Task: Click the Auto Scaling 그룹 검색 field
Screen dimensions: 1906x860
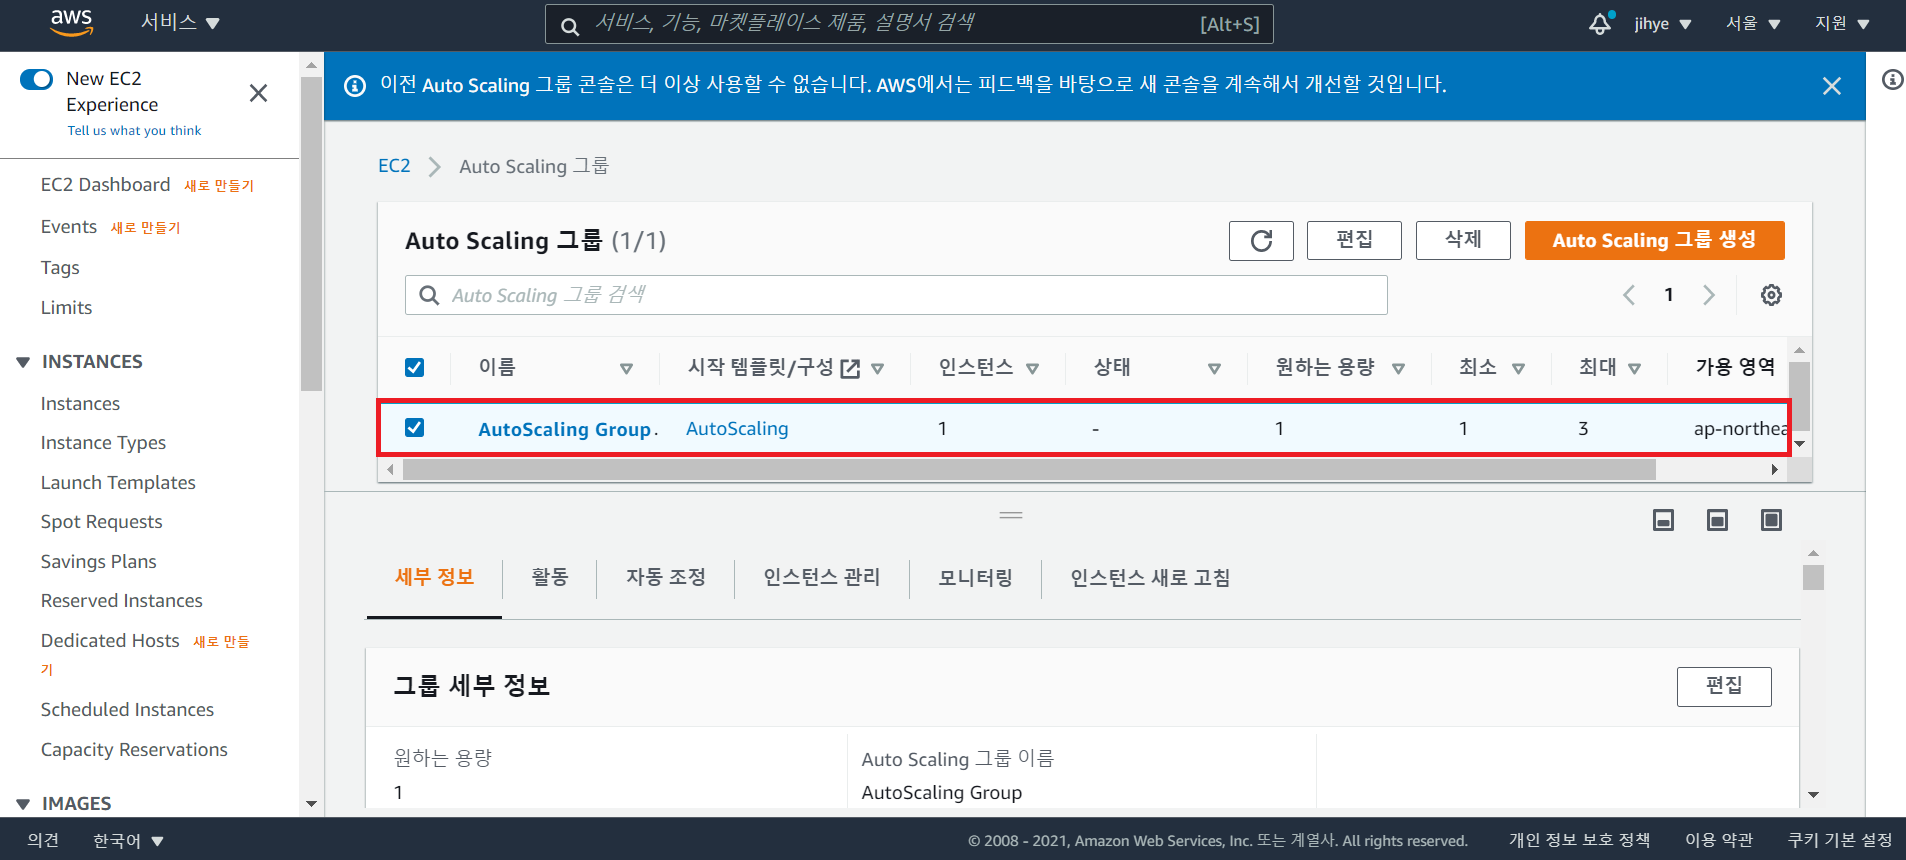Action: (x=896, y=295)
